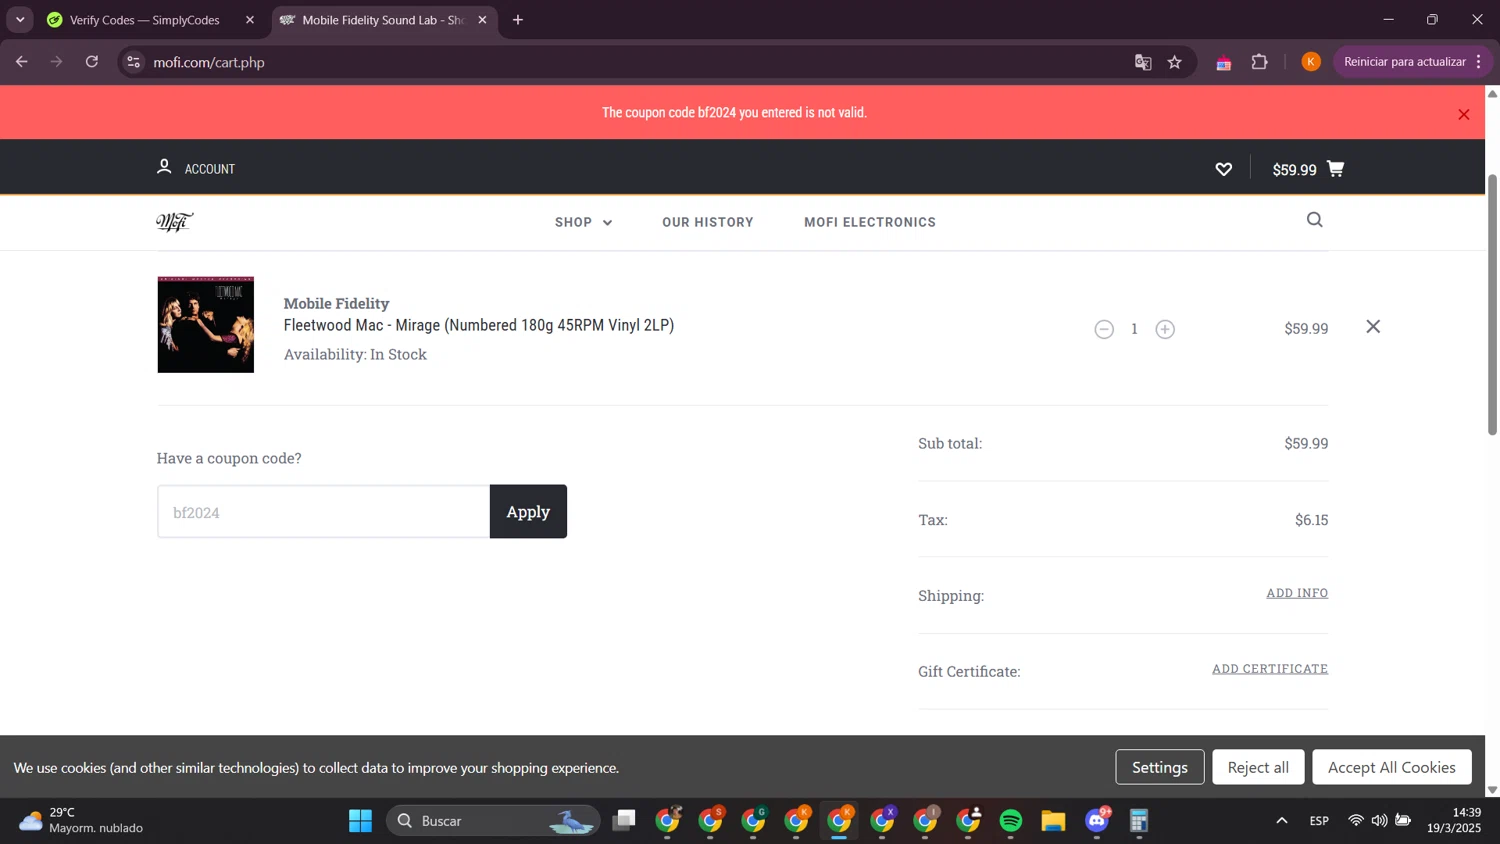Click the taskbar Buscar search box
The image size is (1500, 844).
[x=493, y=821]
